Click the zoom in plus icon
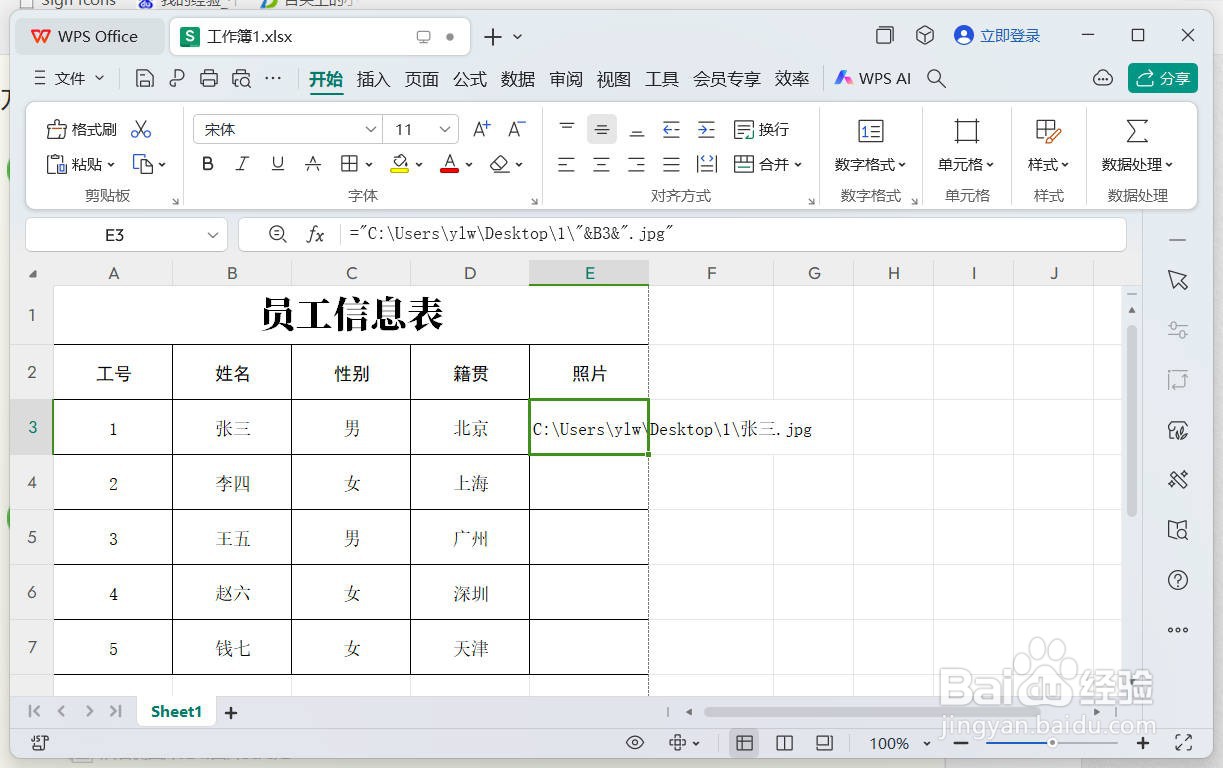1223x768 pixels. (x=1143, y=743)
